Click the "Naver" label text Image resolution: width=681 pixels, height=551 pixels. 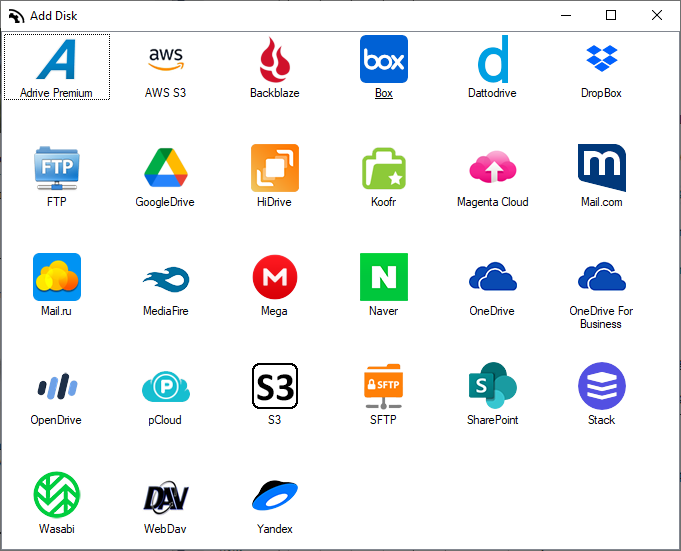coord(383,311)
